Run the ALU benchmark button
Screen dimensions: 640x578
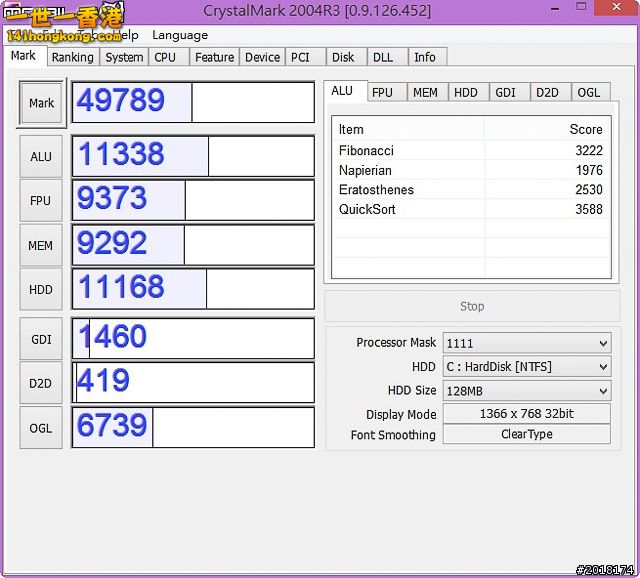pos(41,156)
